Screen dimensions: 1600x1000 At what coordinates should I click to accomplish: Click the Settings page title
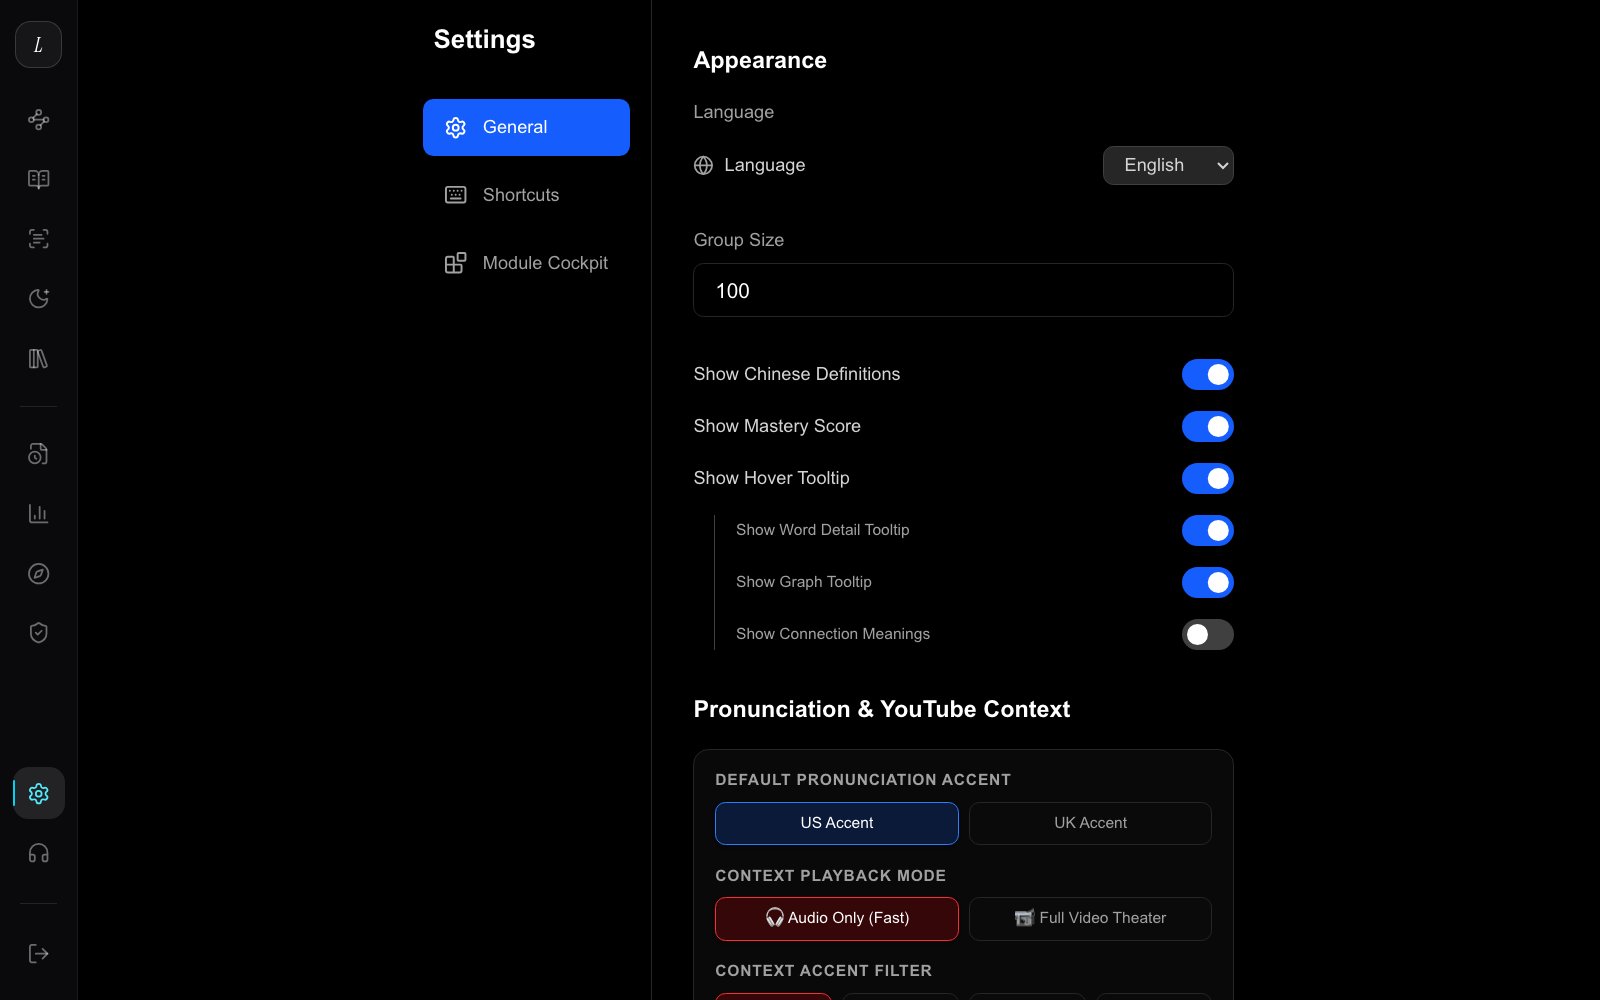pyautogui.click(x=484, y=39)
